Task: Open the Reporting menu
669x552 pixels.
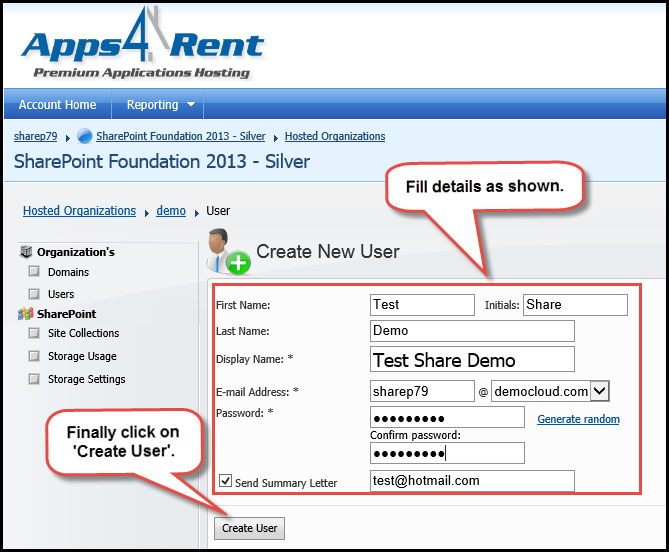Action: [158, 105]
